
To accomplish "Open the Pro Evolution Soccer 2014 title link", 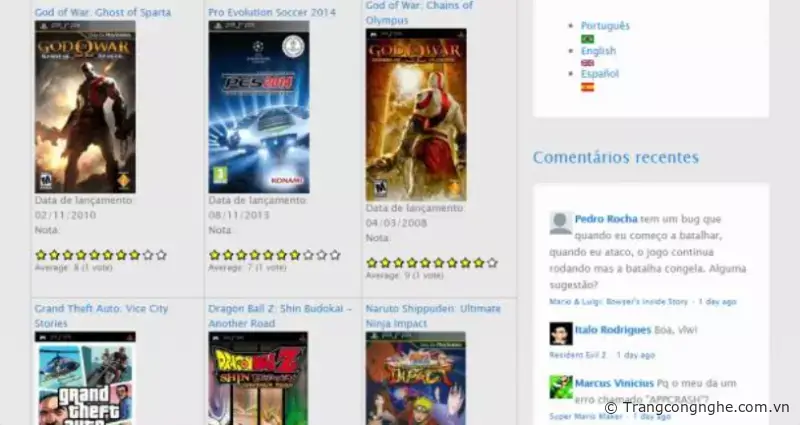I will (x=272, y=12).
